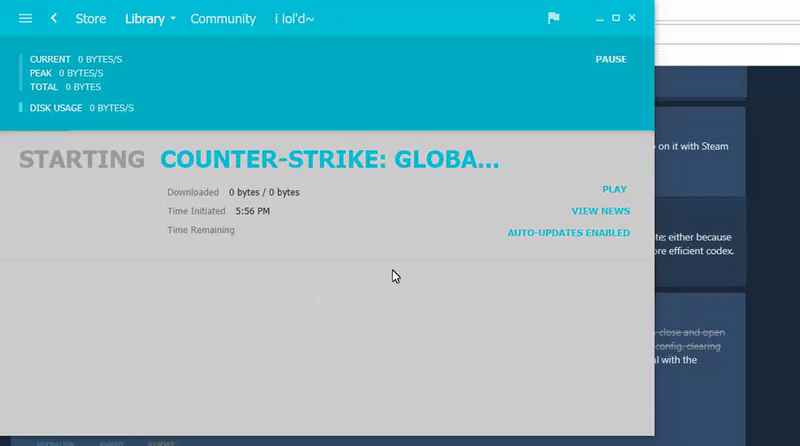800x446 pixels.
Task: Maximize the Steam window
Action: [616, 18]
